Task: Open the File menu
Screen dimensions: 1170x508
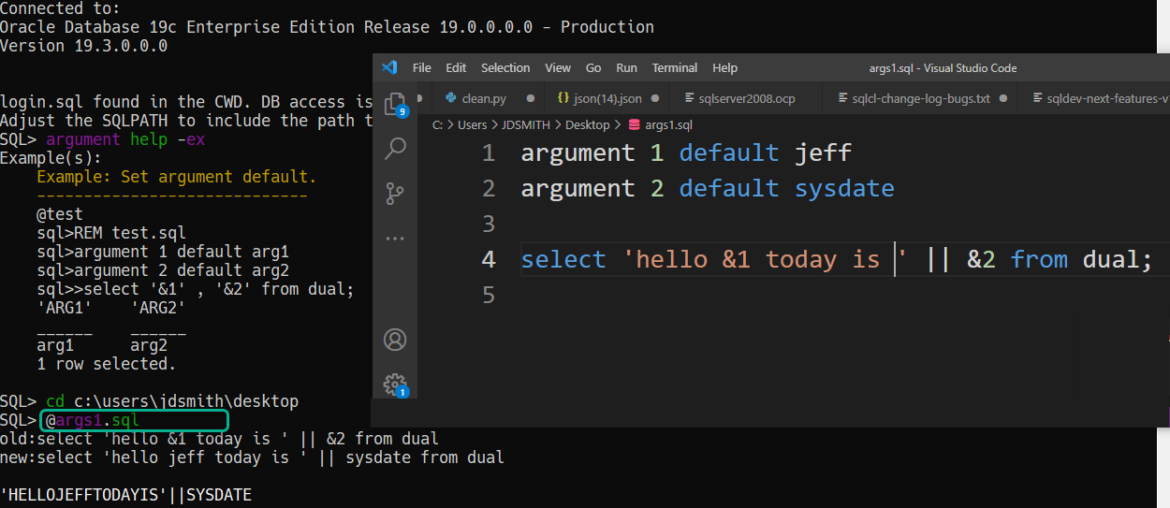Action: pos(422,68)
